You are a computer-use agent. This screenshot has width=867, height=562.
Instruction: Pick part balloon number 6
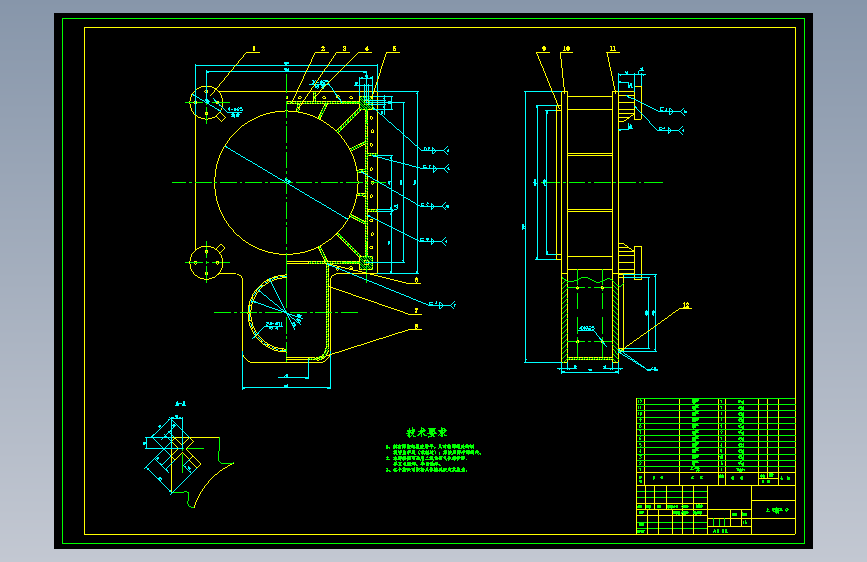coord(416,280)
